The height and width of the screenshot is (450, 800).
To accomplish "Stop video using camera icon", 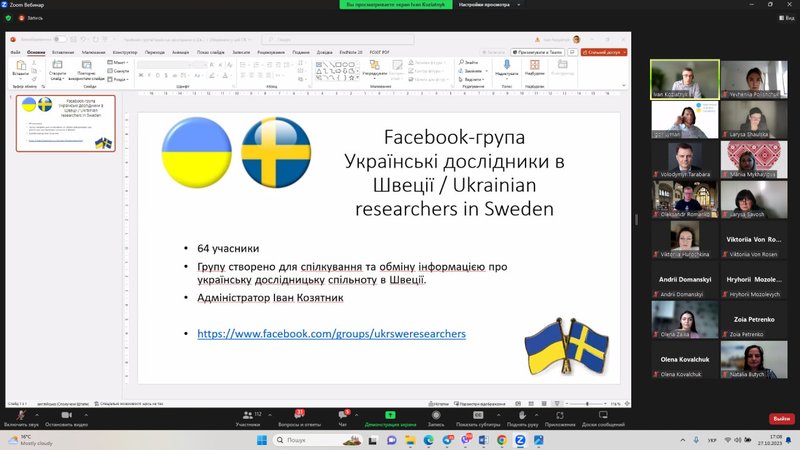I will coord(66,415).
